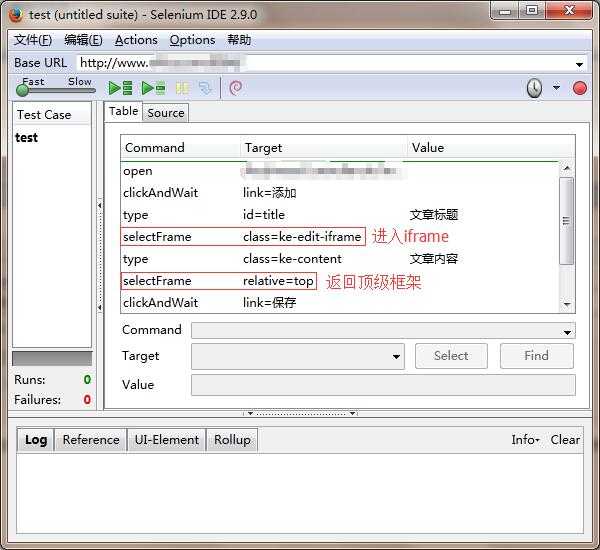Click the Pause/Resume toolbar icon
Image resolution: width=600 pixels, height=550 pixels.
pyautogui.click(x=182, y=88)
